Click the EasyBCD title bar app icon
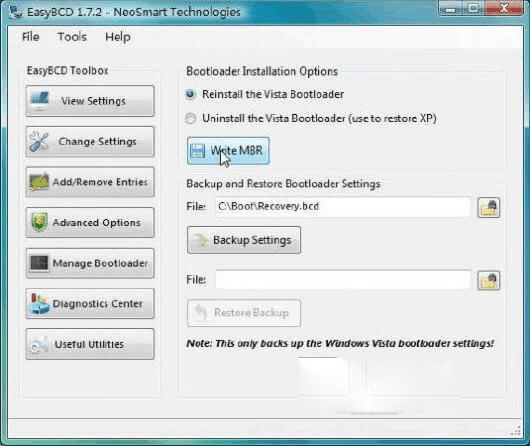Screen dimensions: 530x448 coord(16,12)
